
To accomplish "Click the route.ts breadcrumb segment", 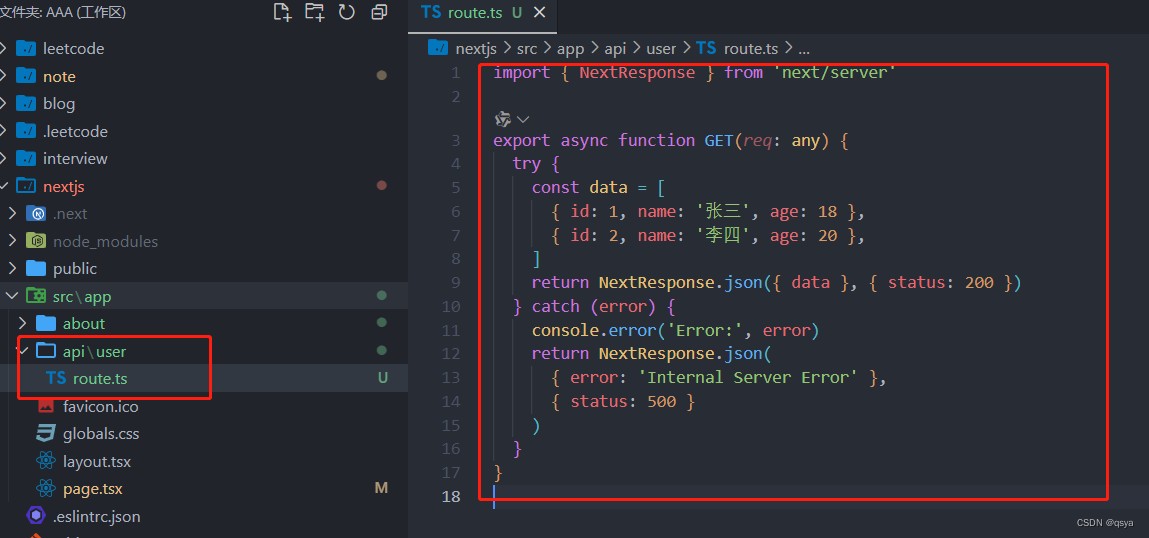I will 751,48.
